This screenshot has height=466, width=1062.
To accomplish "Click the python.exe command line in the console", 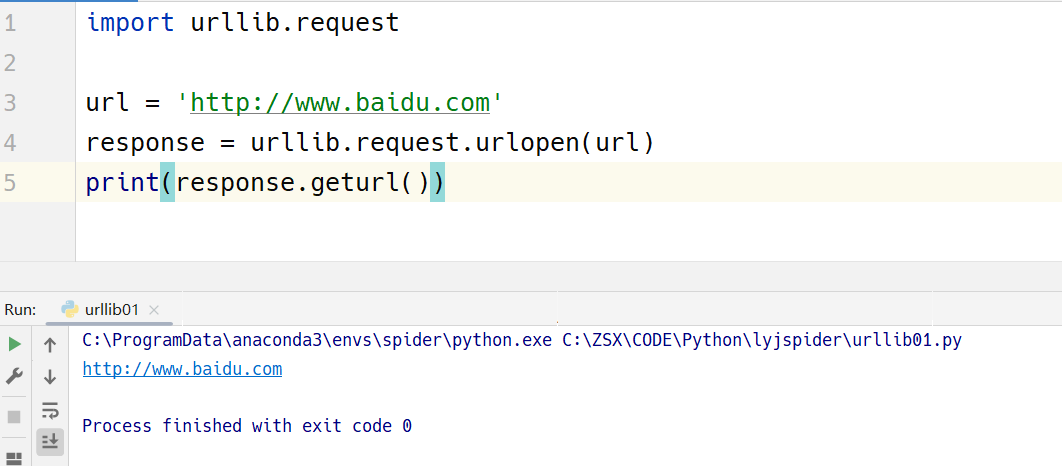I will coord(521,341).
